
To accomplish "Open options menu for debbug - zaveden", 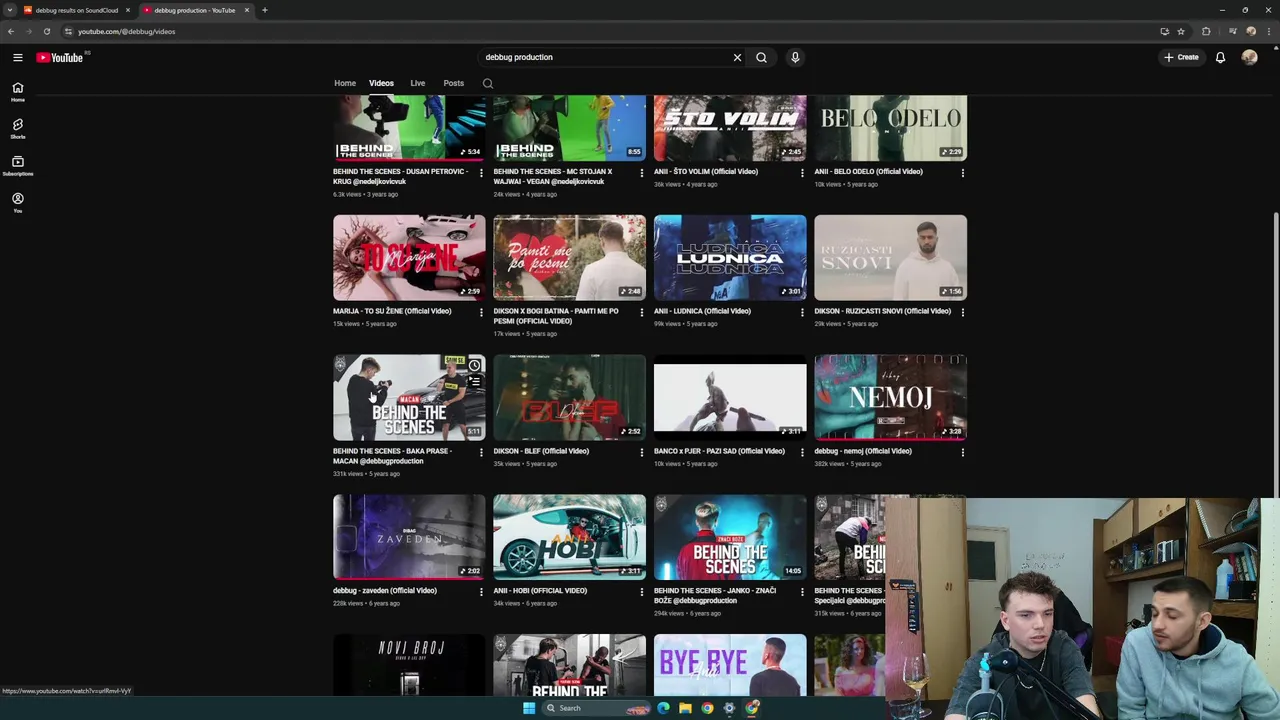I will tap(481, 592).
